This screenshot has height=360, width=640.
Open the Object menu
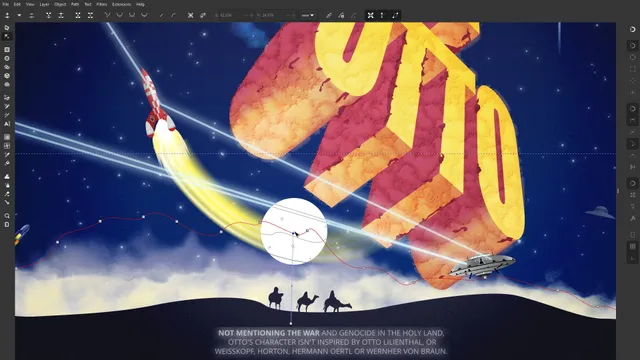[x=60, y=4]
